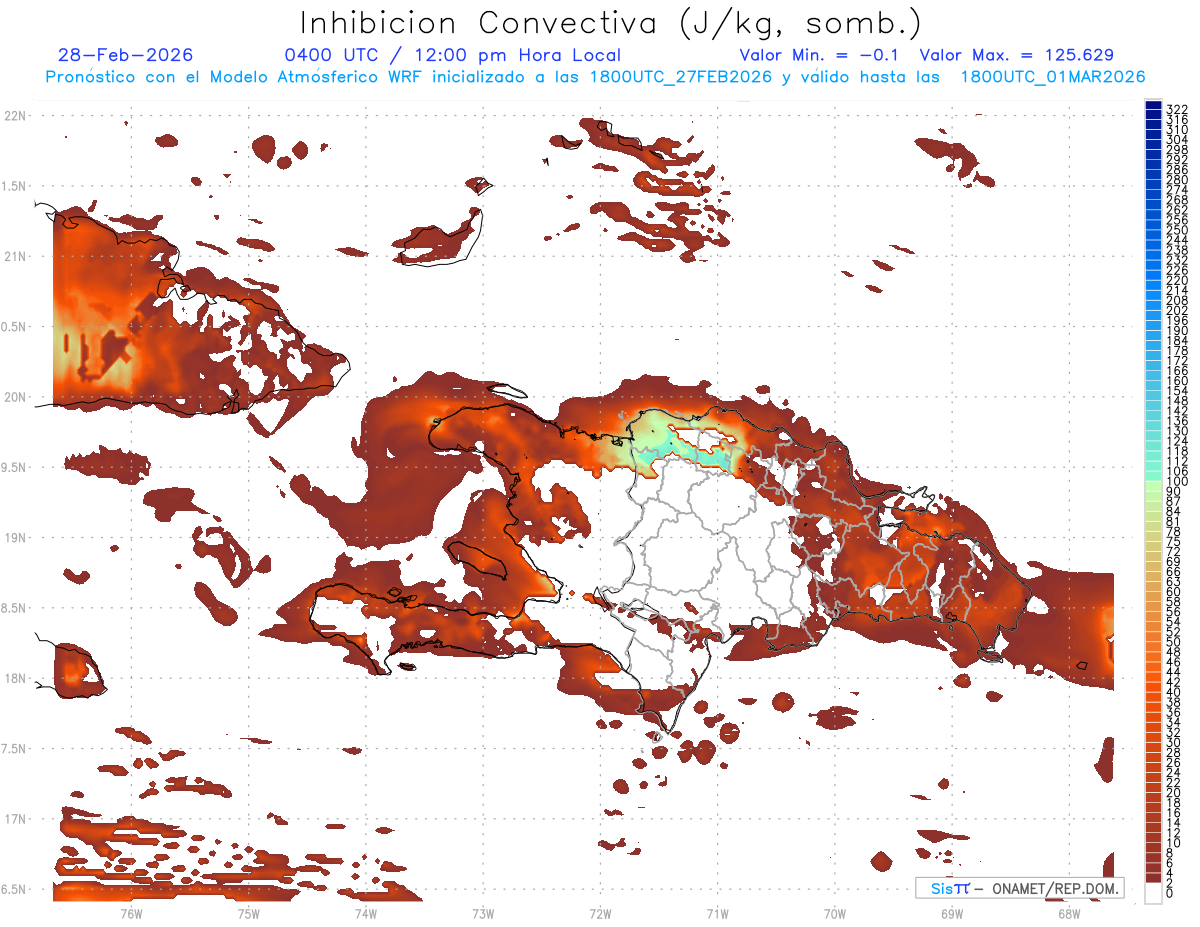Click the colorbar value "322"
Screen dimensions: 1200x927
[1177, 109]
